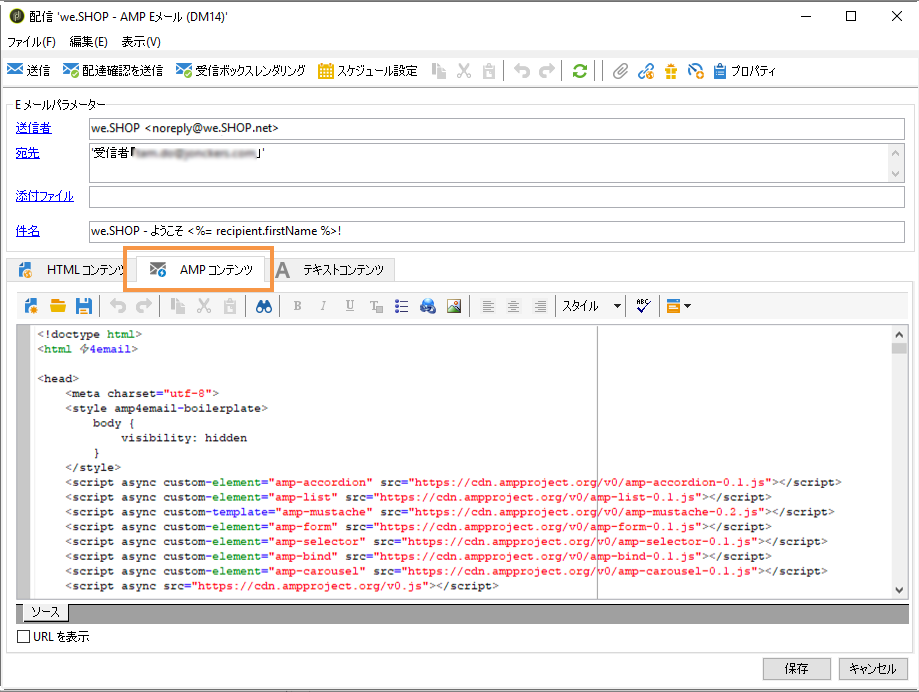Toggle italic formatting
Screen dimensions: 919x692
click(x=323, y=305)
